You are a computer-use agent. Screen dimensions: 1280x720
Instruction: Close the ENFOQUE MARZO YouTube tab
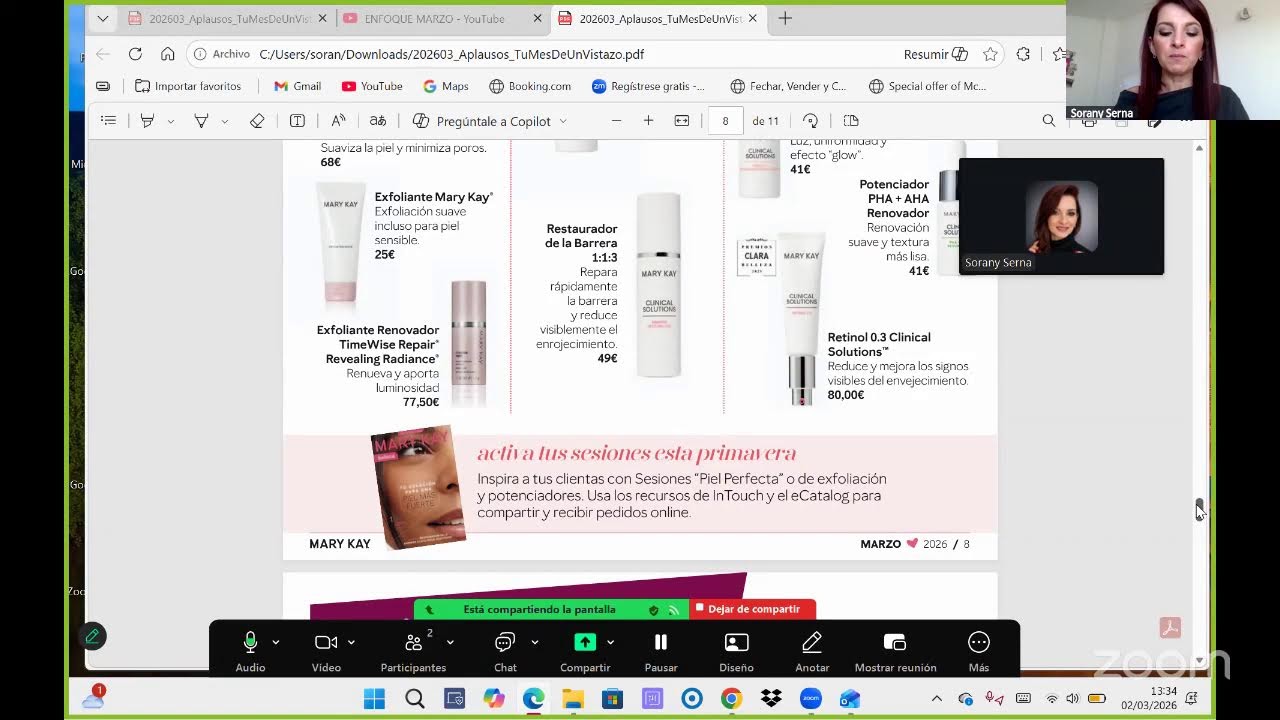[537, 19]
